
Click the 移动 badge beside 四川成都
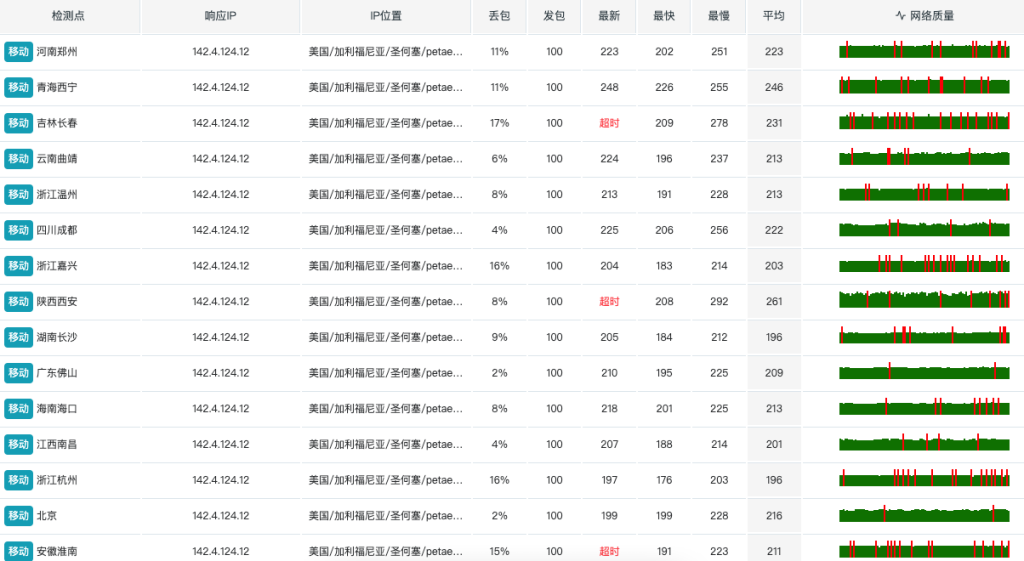(18, 230)
